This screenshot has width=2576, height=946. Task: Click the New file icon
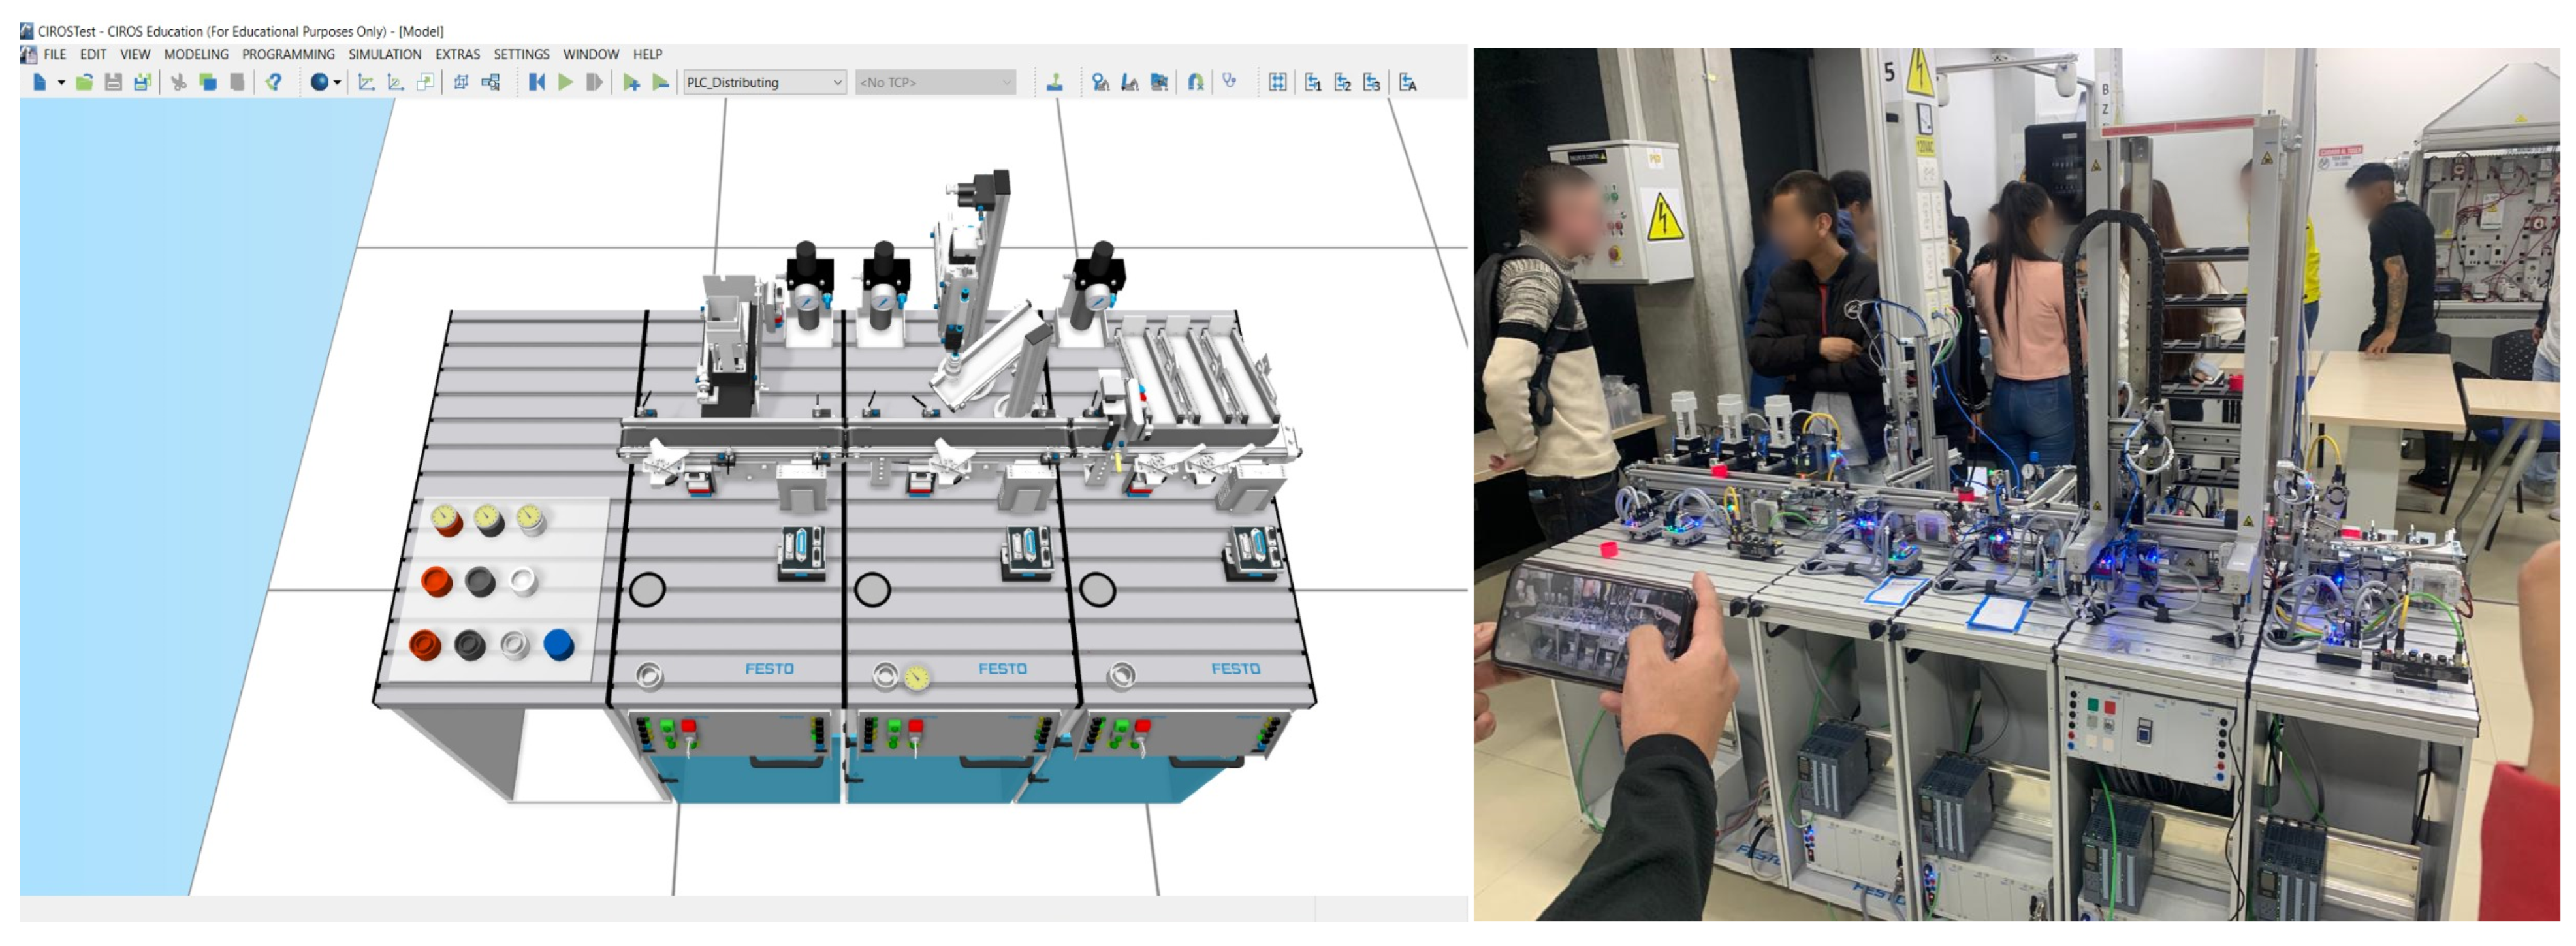pos(39,82)
